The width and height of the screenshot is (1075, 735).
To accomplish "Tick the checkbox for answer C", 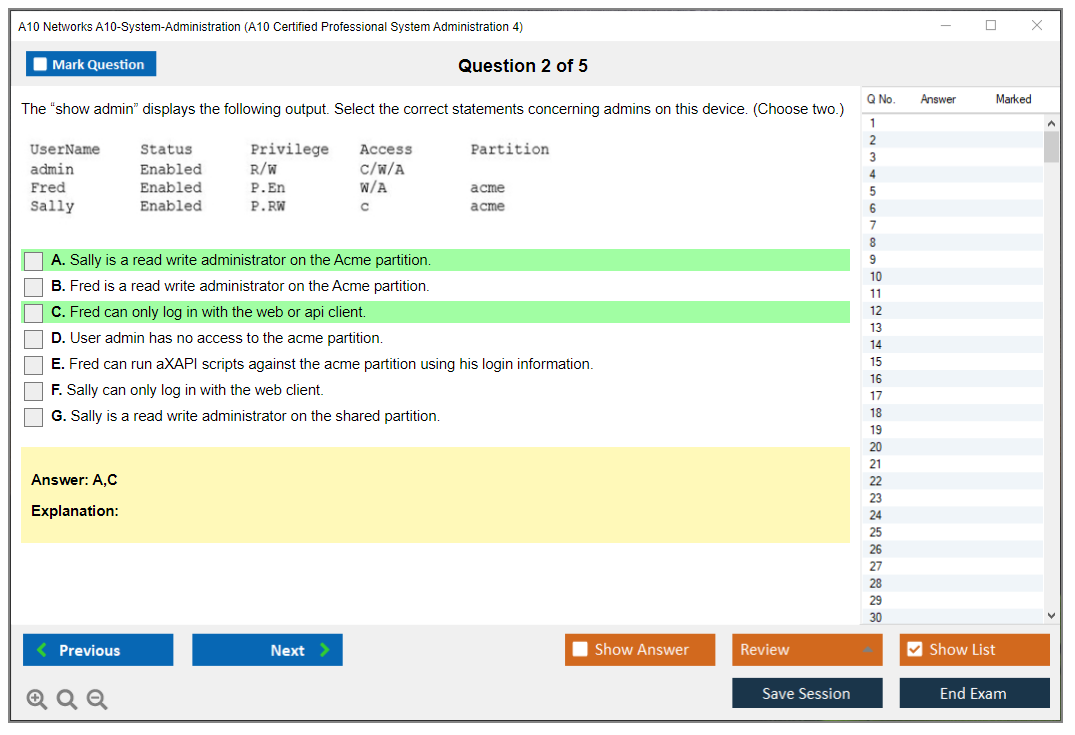I will tap(34, 313).
